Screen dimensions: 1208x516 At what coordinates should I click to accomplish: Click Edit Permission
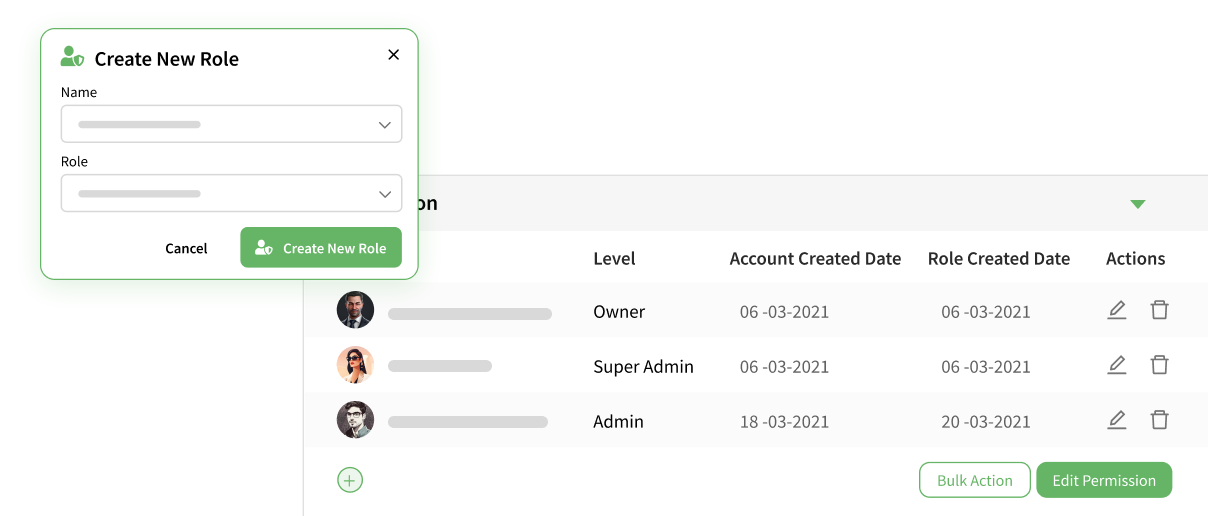click(1103, 480)
